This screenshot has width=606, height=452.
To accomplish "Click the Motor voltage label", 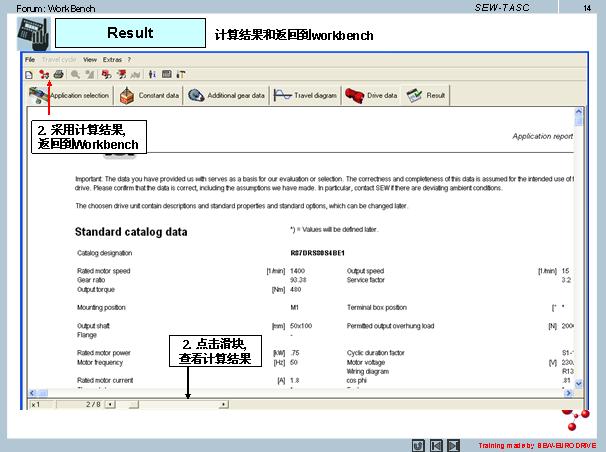I will (366, 362).
